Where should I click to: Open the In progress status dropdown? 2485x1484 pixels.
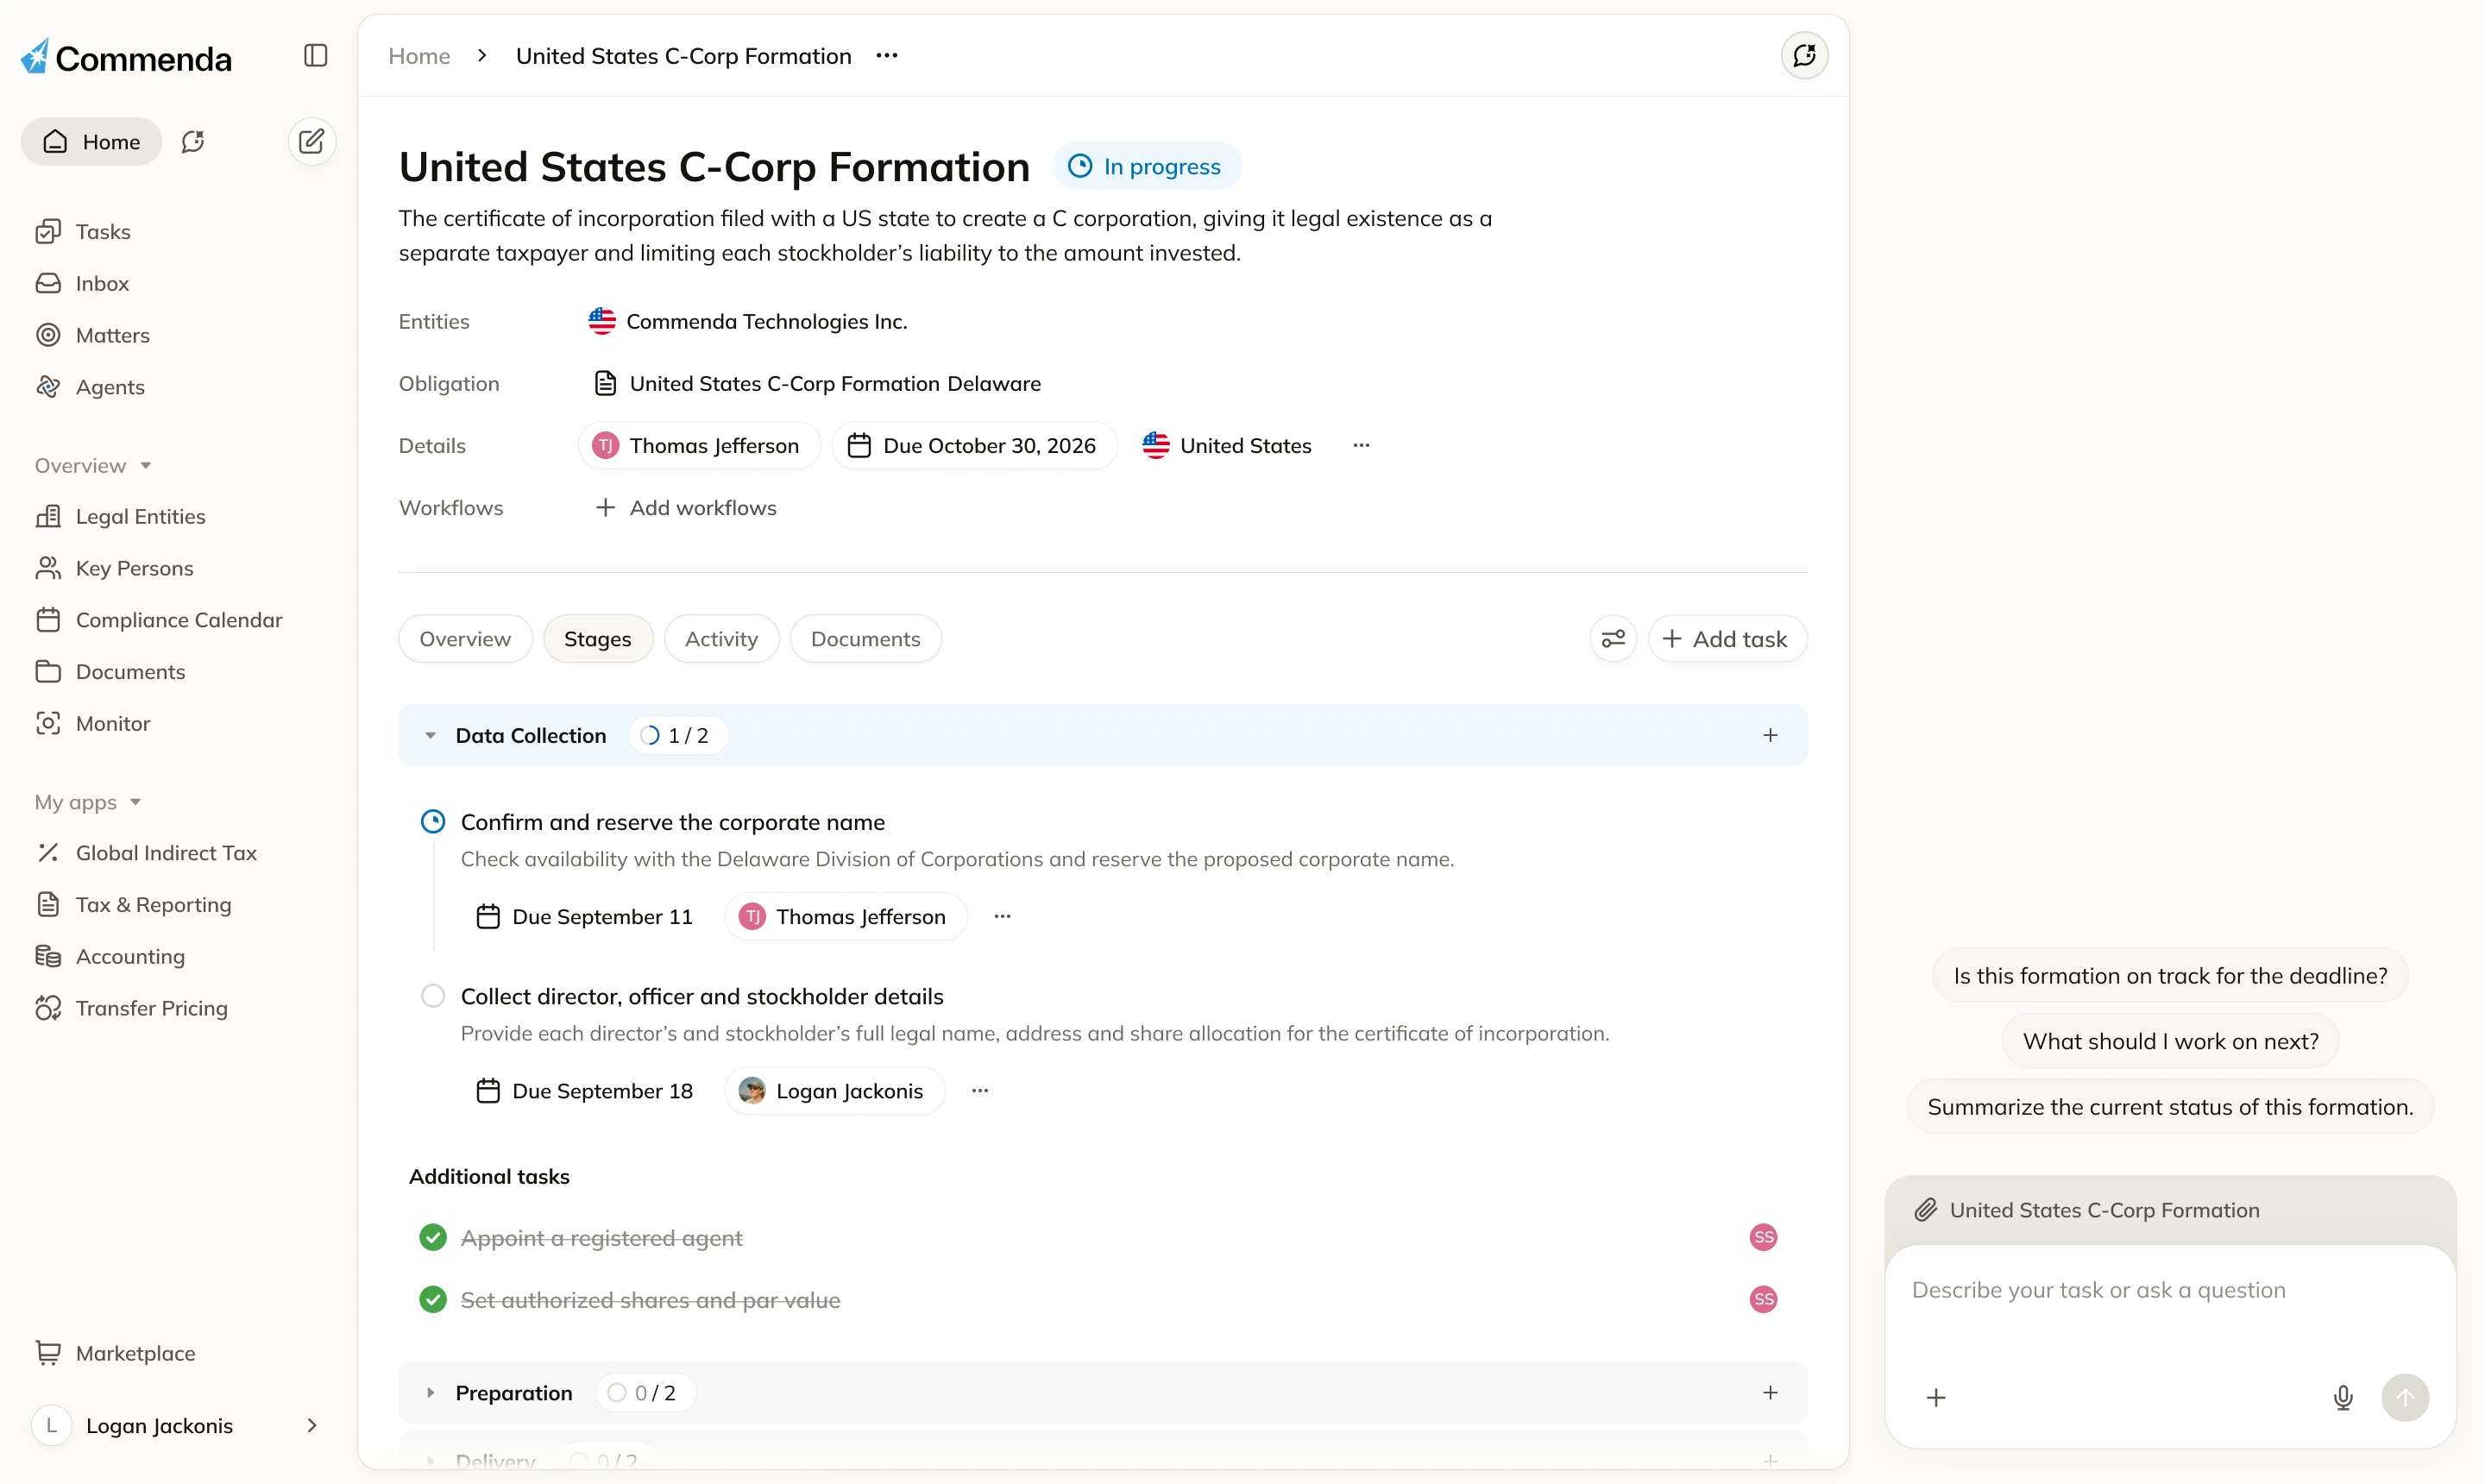(1146, 166)
